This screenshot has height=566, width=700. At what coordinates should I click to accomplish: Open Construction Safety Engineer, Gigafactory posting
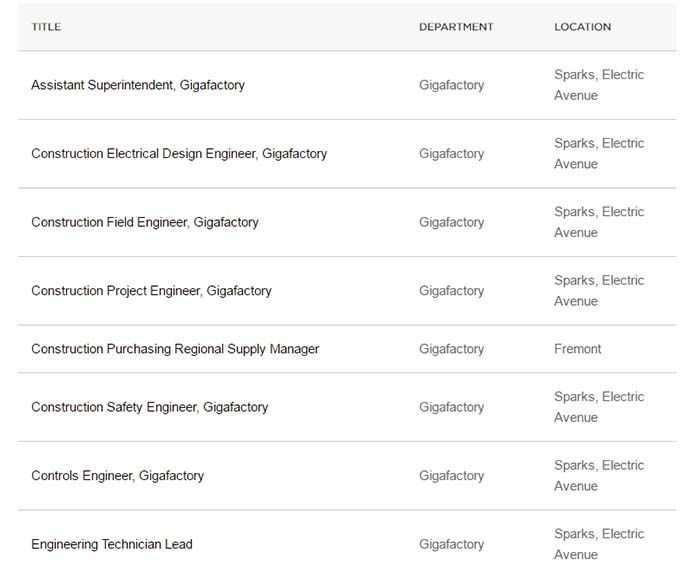(150, 407)
